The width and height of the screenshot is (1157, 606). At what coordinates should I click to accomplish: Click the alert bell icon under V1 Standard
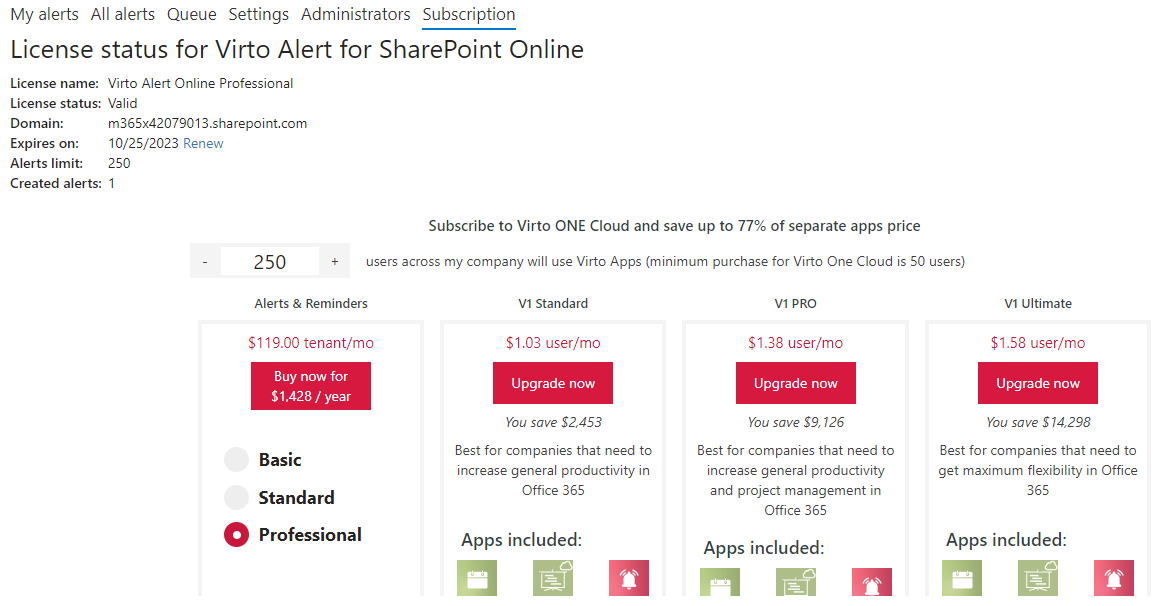tap(629, 579)
